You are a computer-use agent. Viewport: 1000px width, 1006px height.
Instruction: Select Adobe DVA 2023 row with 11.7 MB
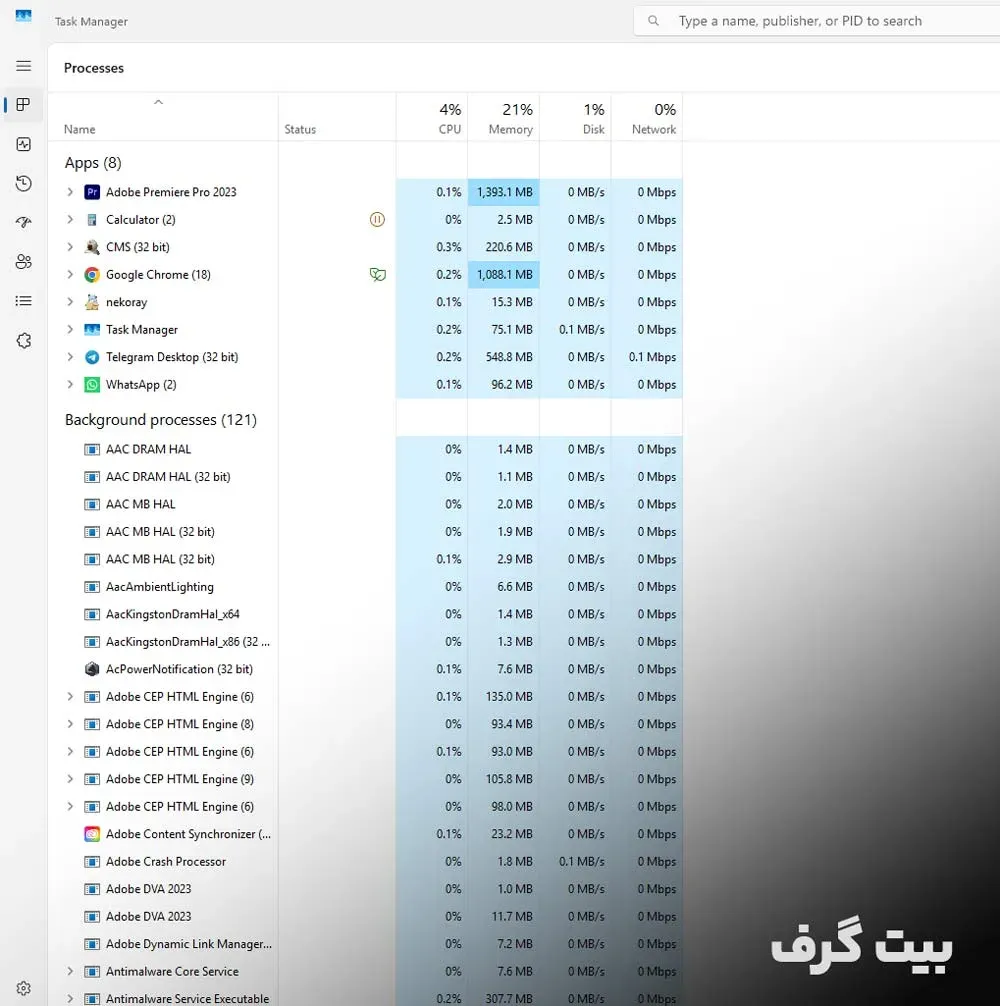(x=366, y=916)
